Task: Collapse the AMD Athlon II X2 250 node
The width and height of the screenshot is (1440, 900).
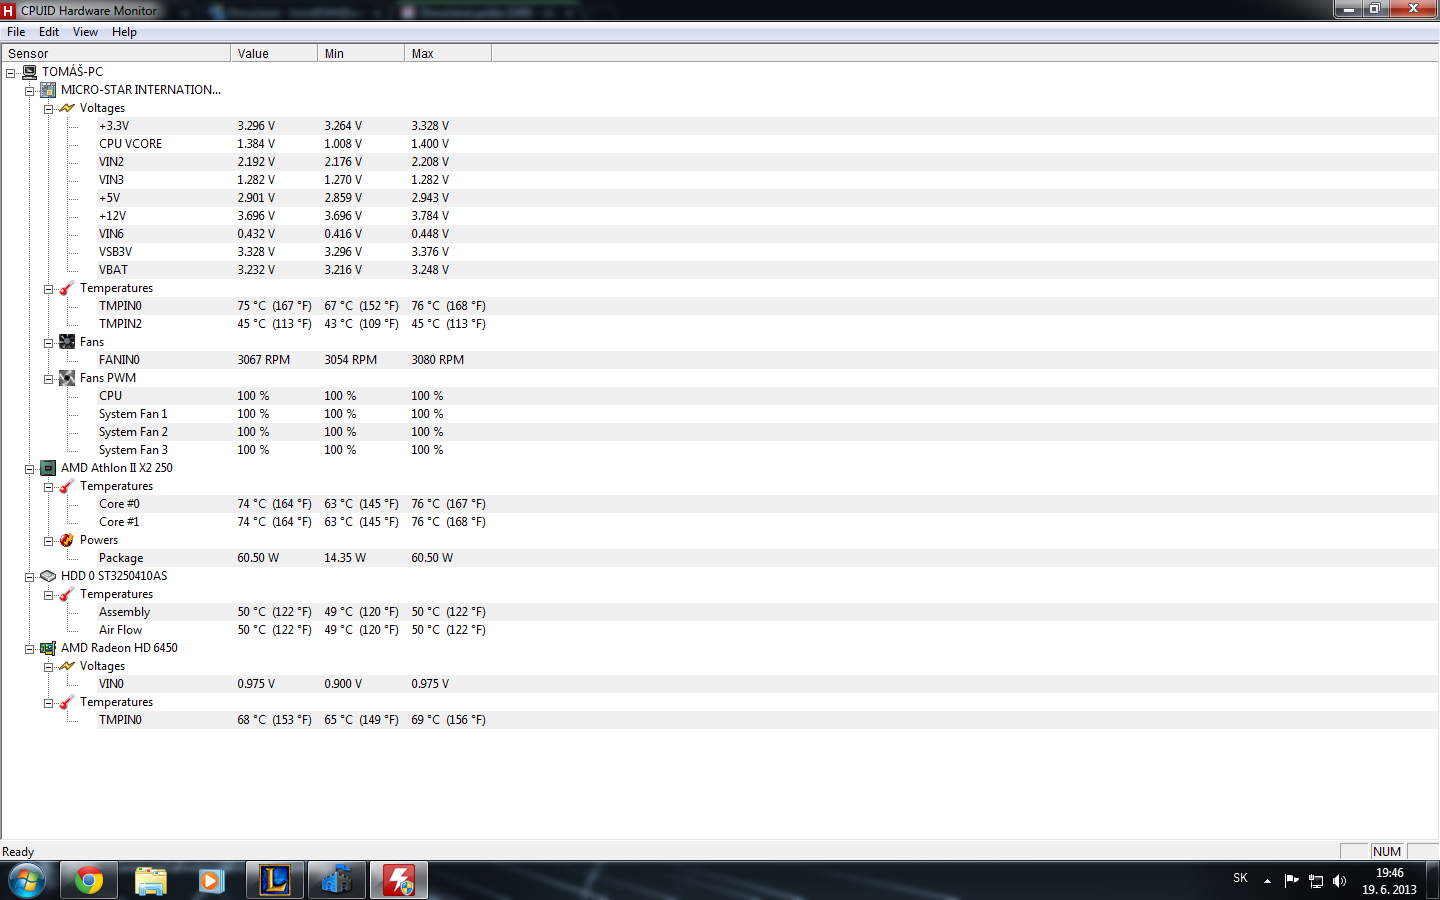Action: pos(30,469)
